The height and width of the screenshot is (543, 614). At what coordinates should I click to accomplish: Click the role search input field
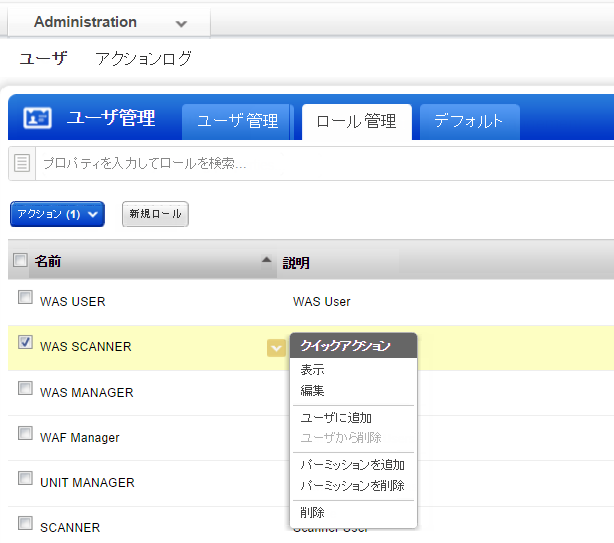click(x=320, y=163)
